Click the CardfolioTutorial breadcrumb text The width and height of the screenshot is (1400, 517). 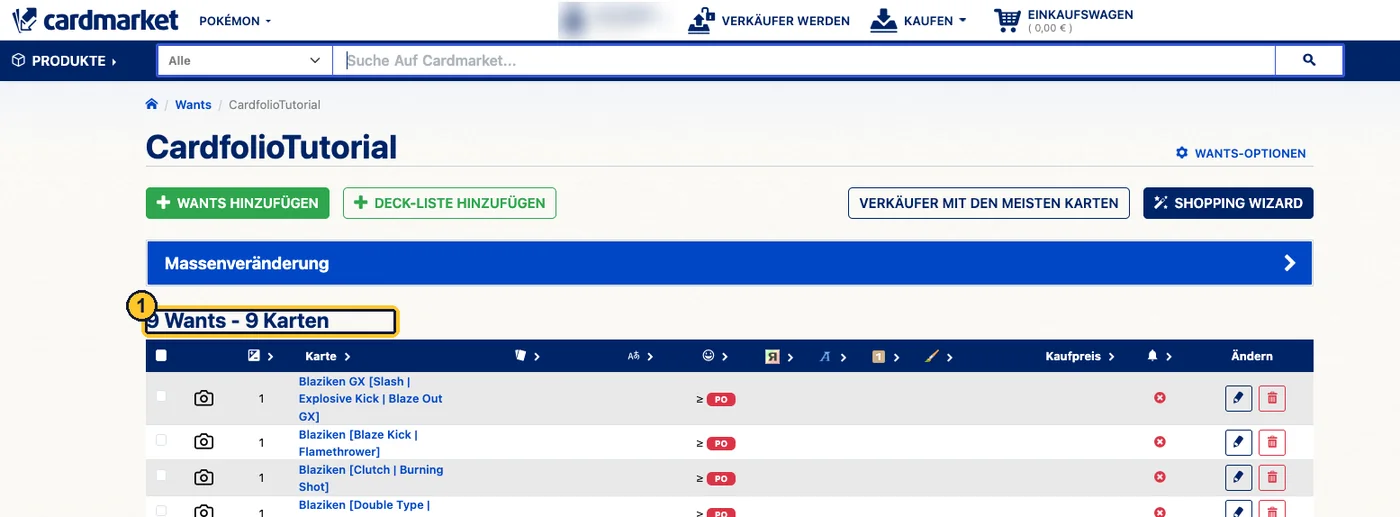[274, 104]
